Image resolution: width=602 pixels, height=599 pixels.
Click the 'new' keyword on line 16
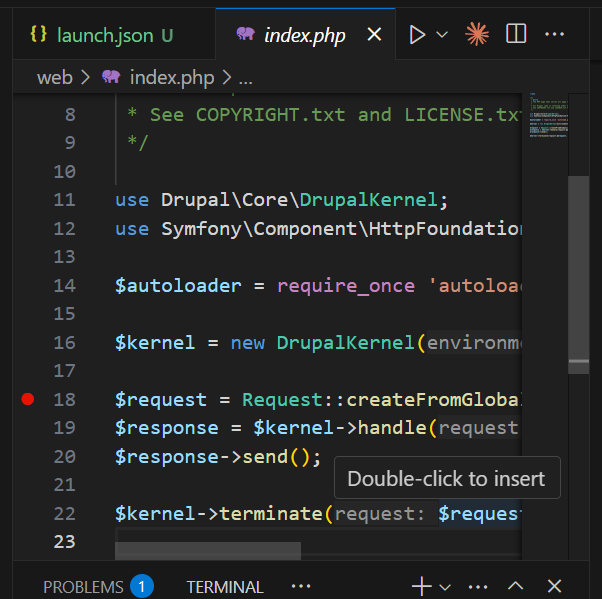click(248, 343)
